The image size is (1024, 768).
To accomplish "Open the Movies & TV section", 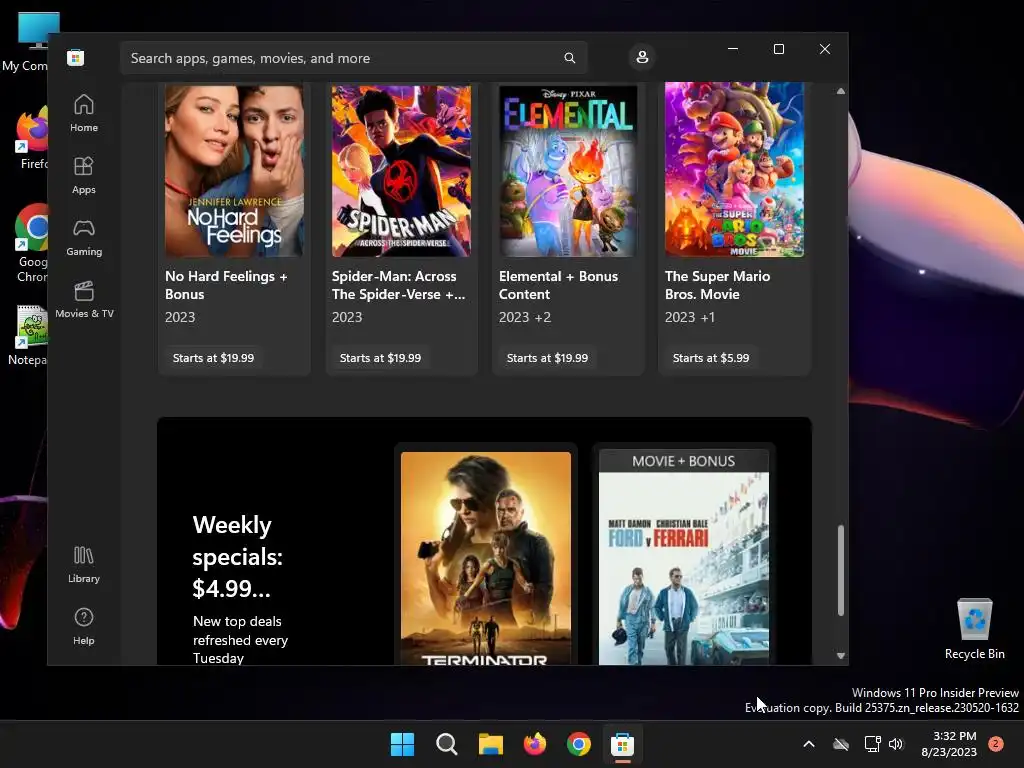I will point(84,299).
